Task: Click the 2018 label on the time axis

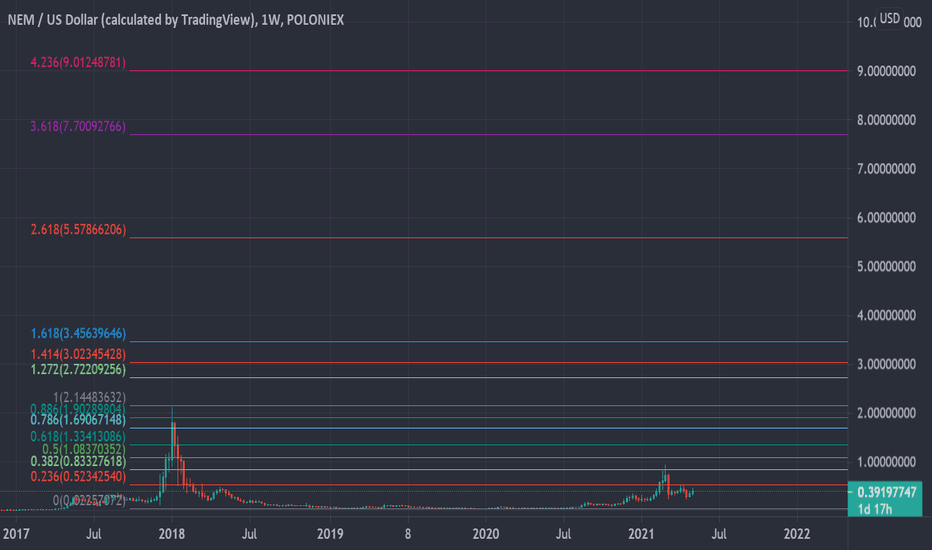Action: click(x=172, y=533)
